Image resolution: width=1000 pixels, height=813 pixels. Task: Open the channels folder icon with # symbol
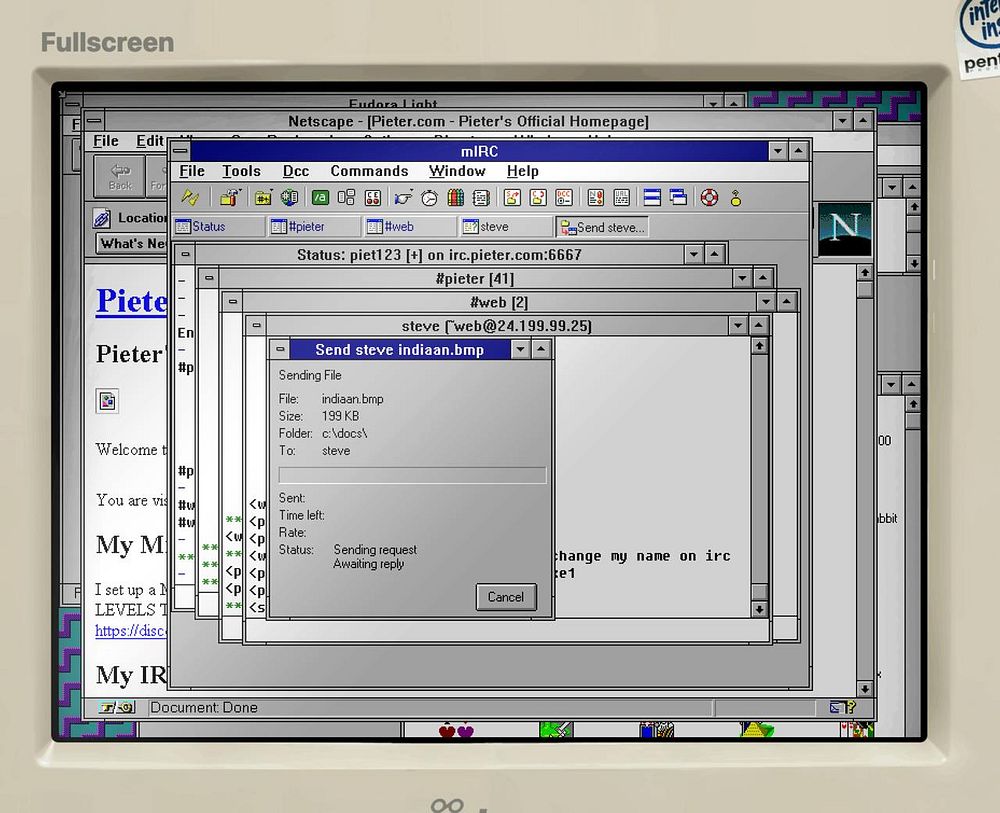point(263,198)
